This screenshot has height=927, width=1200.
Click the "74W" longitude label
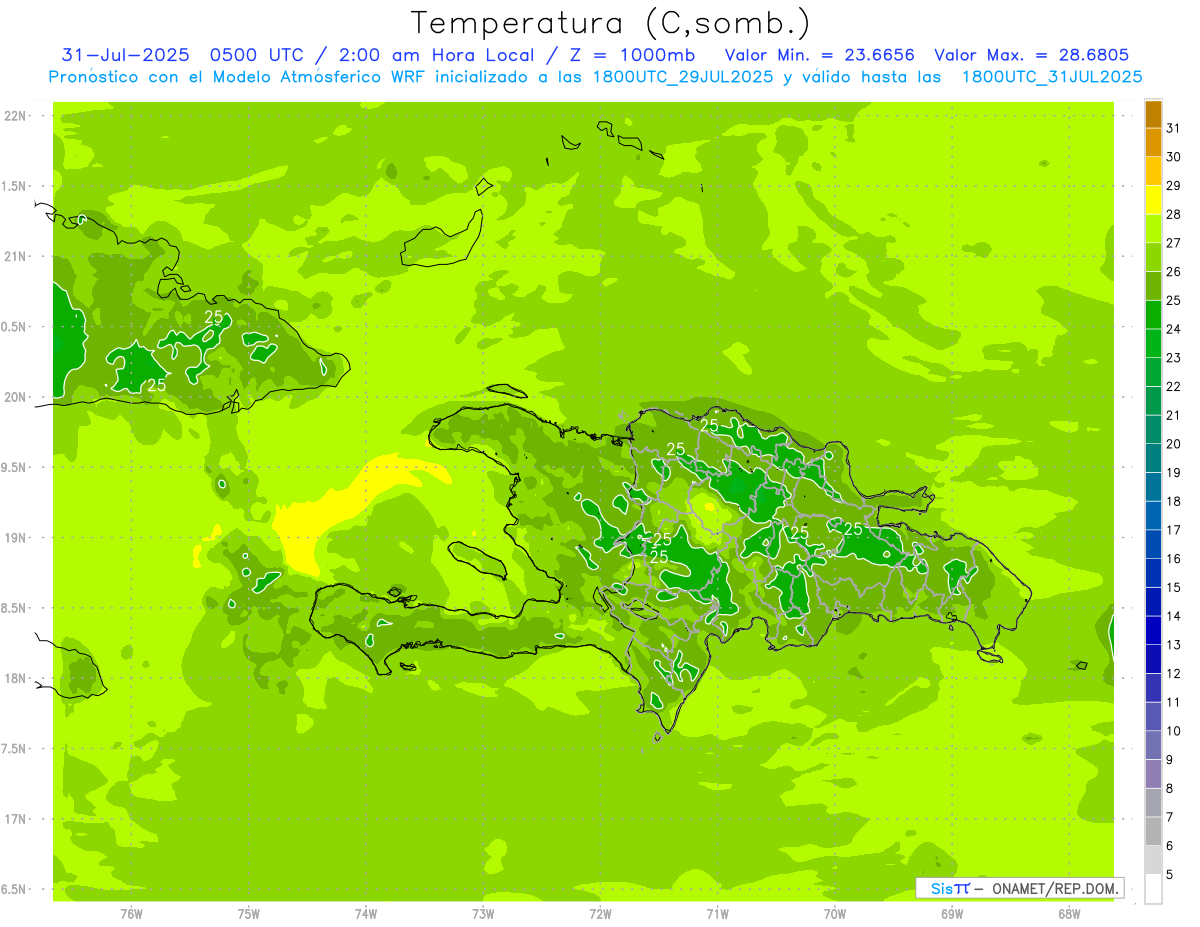(366, 914)
